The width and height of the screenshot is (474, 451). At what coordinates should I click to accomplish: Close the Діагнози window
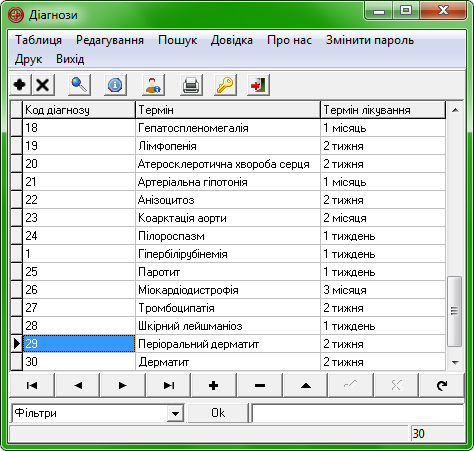443,11
